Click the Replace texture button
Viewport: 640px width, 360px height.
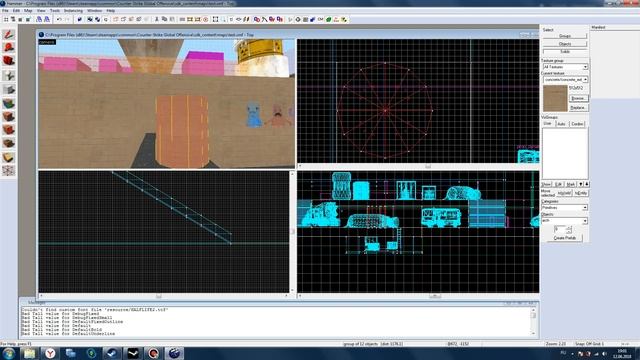tap(578, 108)
